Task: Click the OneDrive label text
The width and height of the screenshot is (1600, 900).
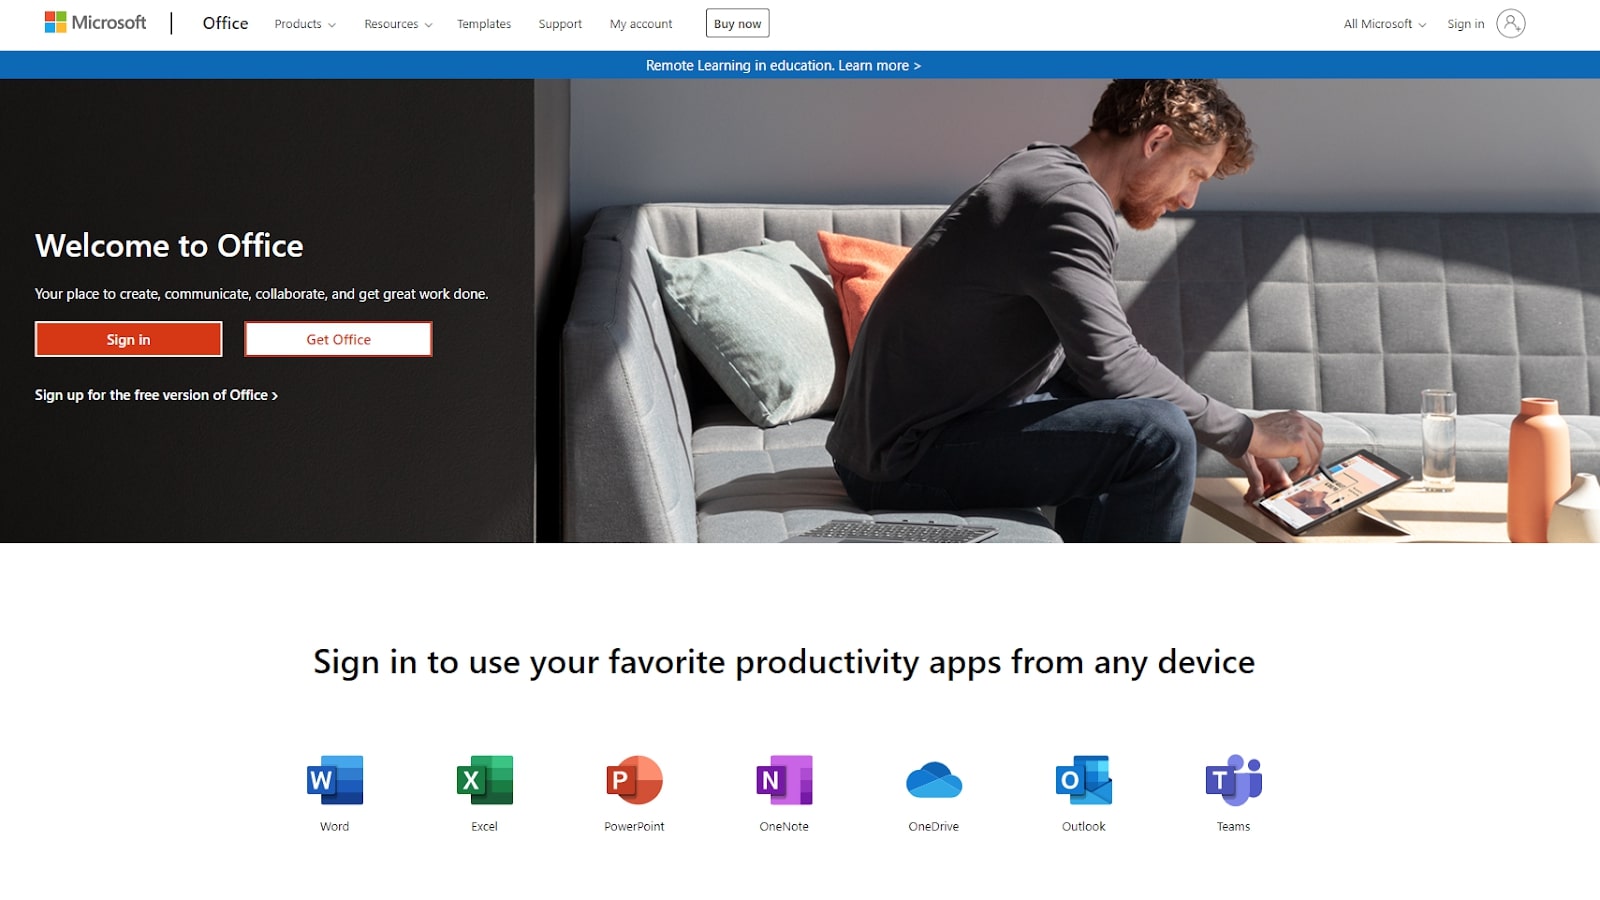Action: click(934, 826)
